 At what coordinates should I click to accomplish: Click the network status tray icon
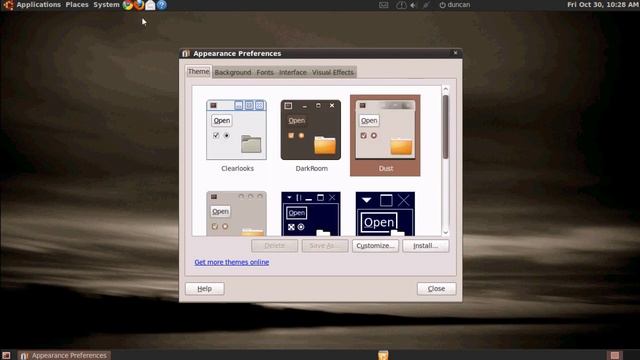pos(427,5)
